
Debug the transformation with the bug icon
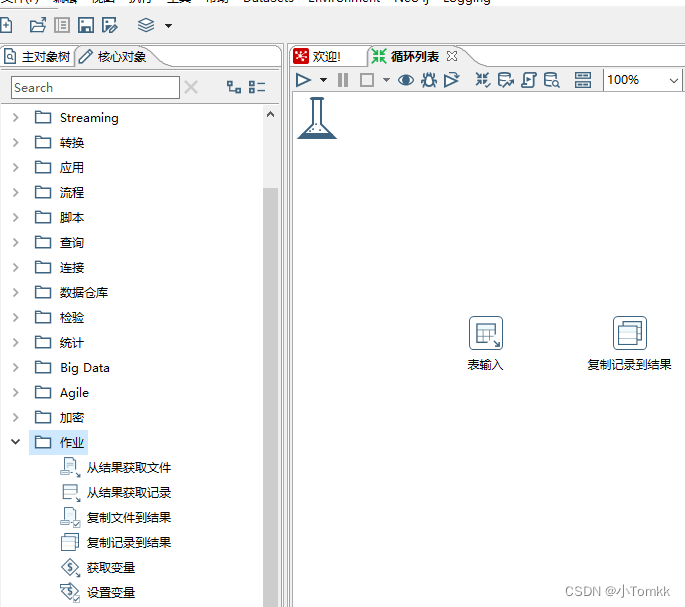click(x=429, y=80)
